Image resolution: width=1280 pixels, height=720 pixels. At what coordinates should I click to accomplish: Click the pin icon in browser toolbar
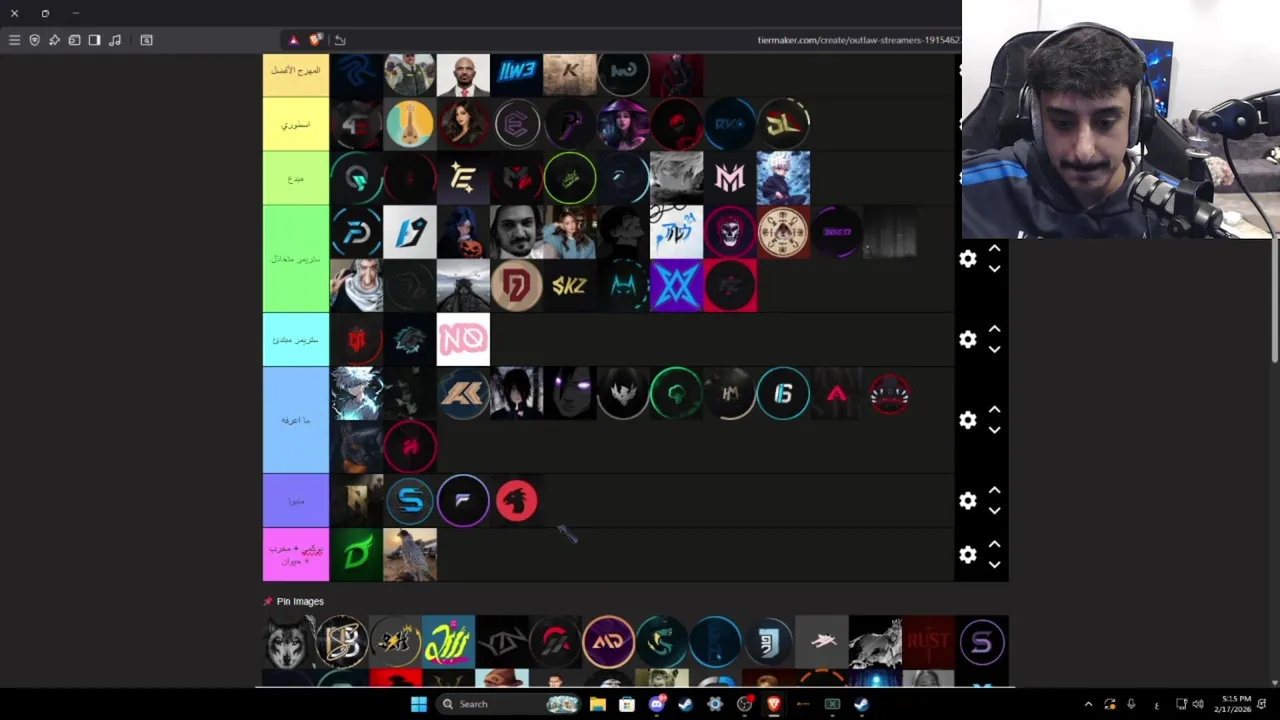(x=54, y=40)
